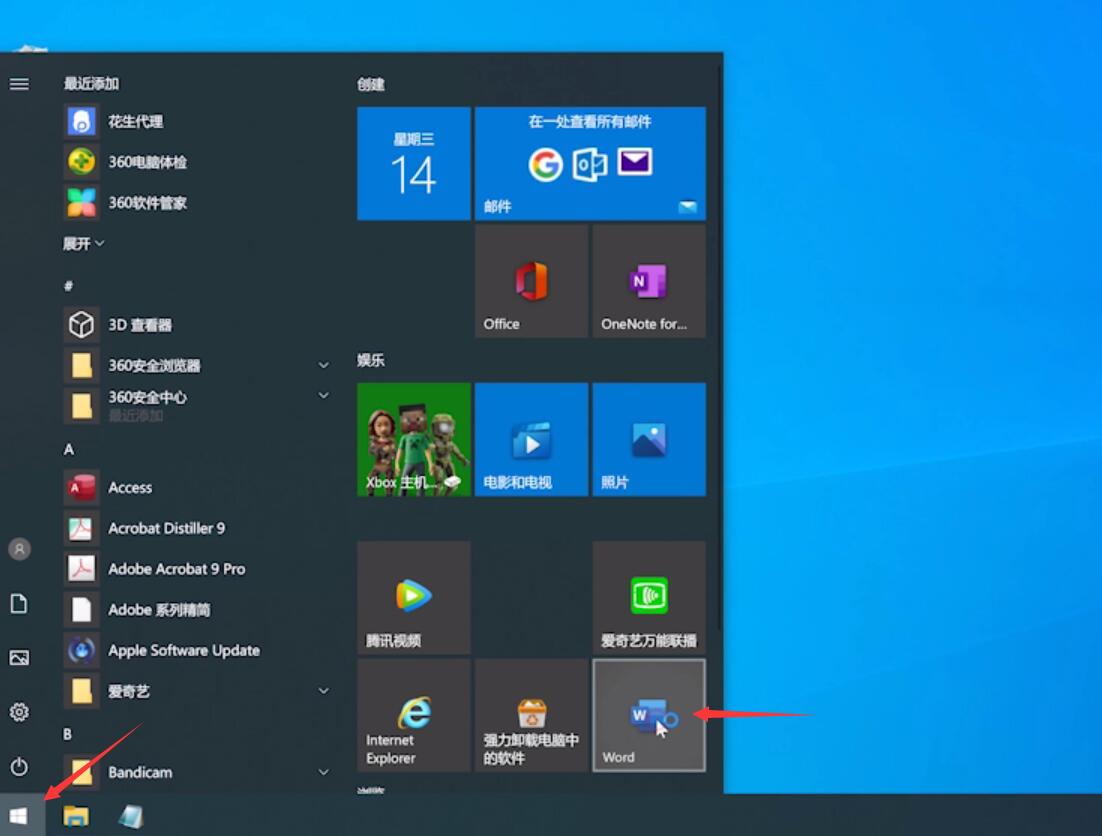Launch the Tencent Video tile

coord(414,598)
